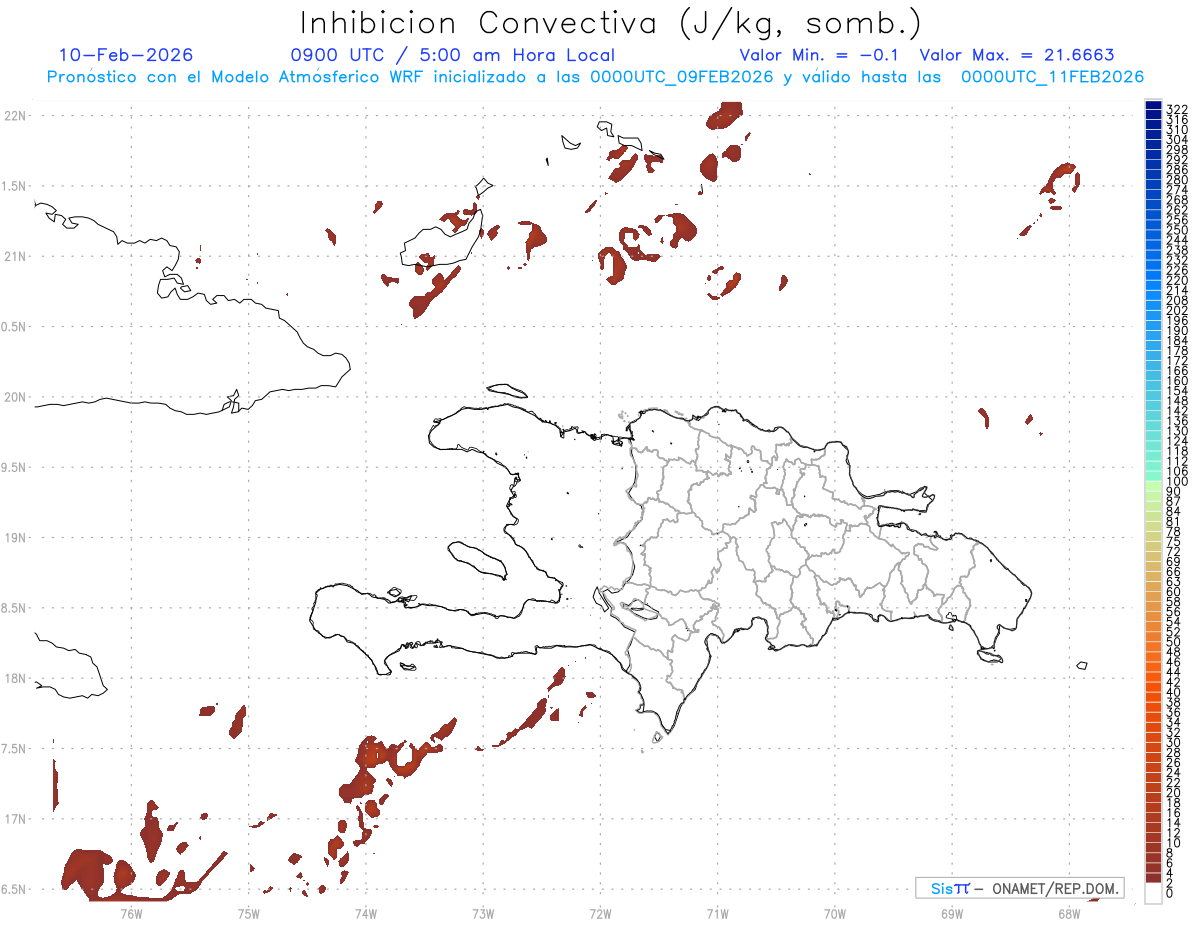Click the "68W" longitude label
Screen dimensions: 1200x927
(x=1069, y=912)
